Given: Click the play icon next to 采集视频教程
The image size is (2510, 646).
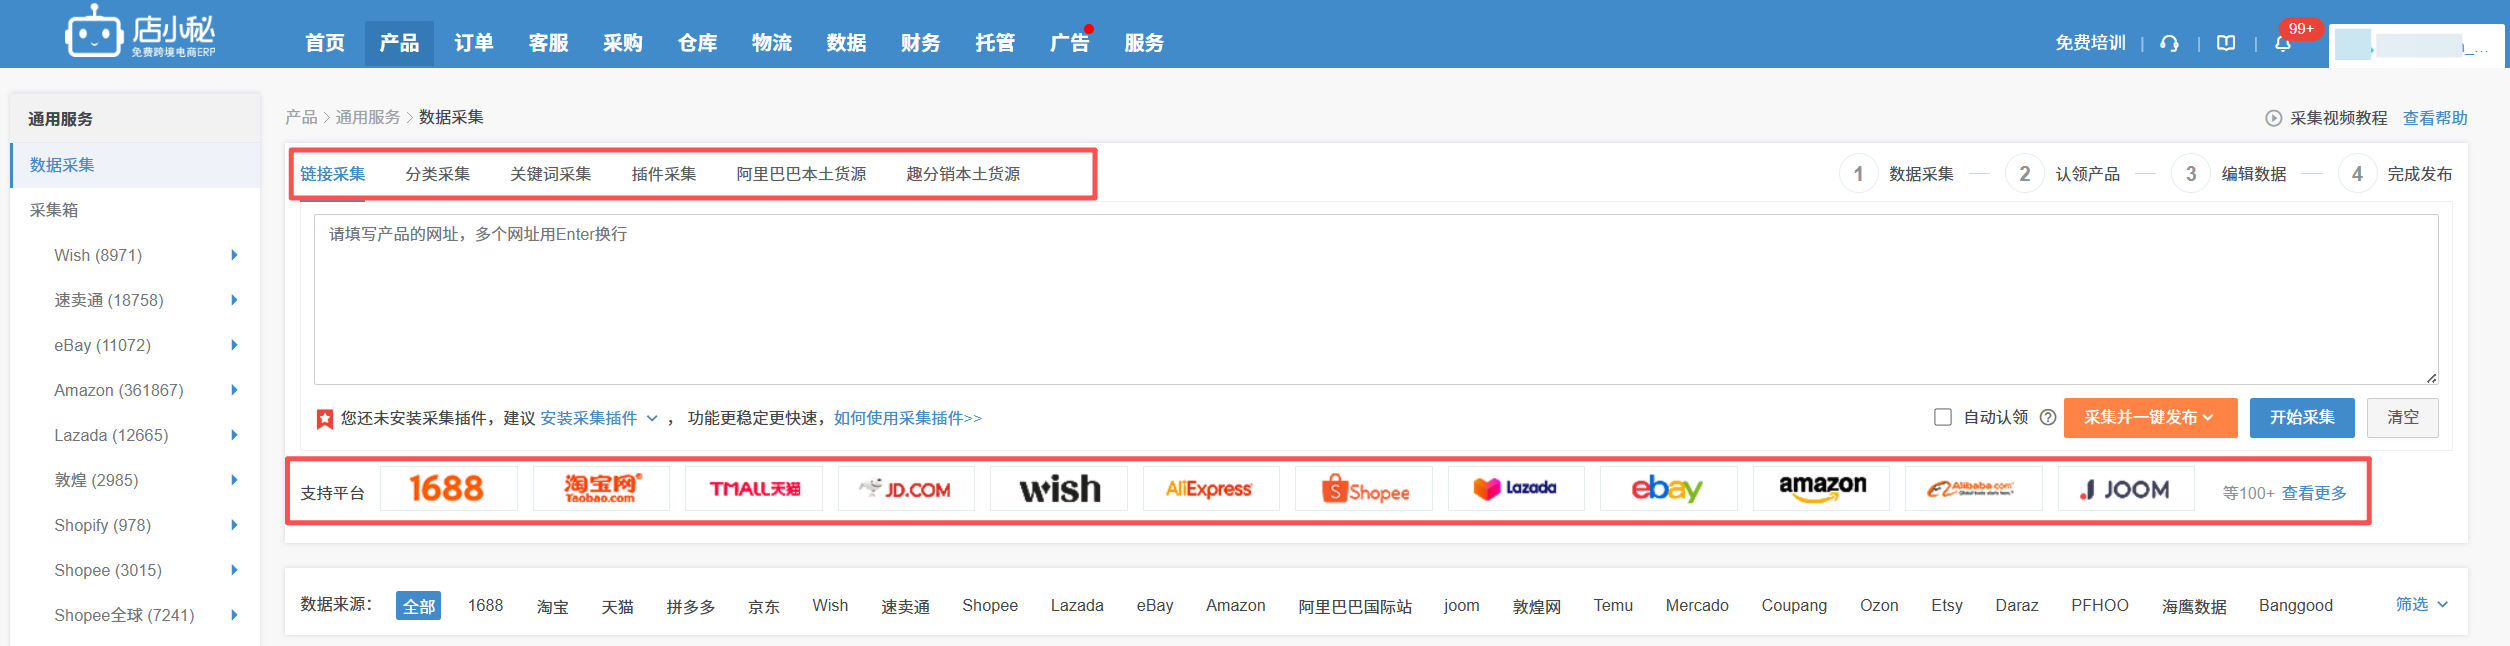Looking at the screenshot, I should [x=2273, y=118].
